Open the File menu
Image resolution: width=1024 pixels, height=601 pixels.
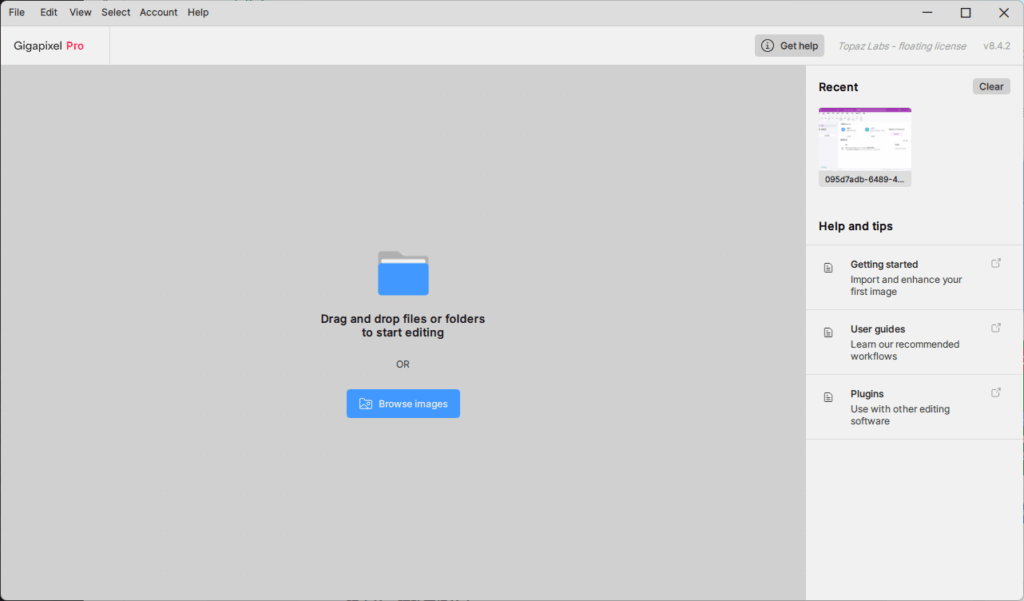click(16, 12)
